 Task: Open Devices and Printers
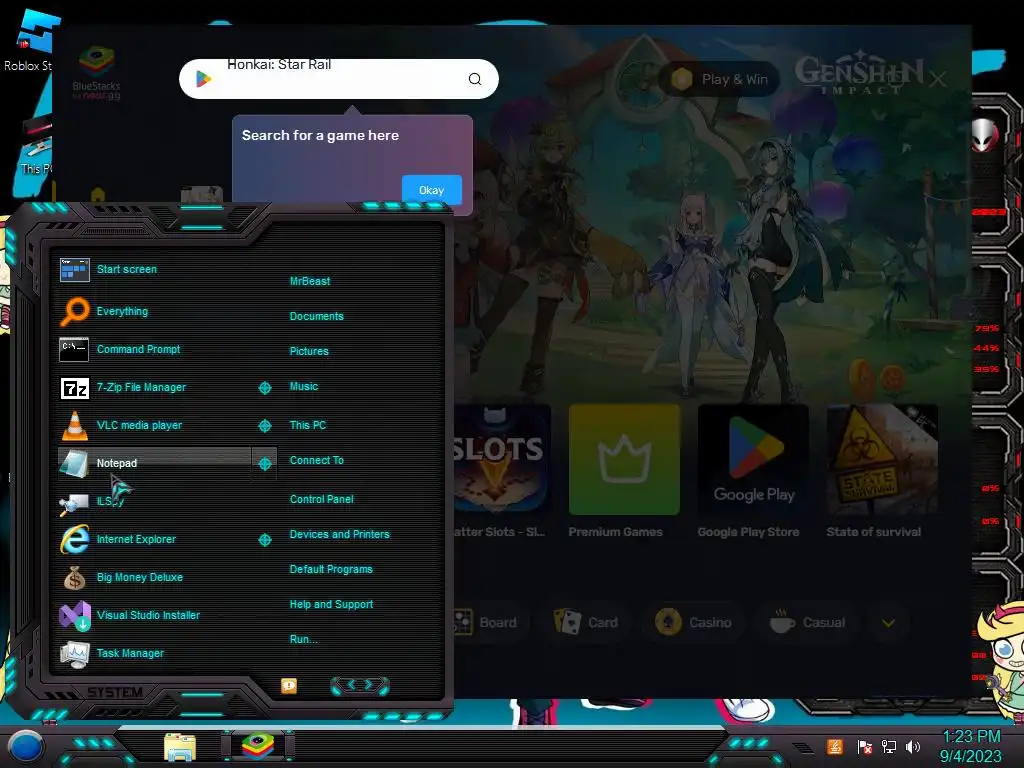click(340, 534)
